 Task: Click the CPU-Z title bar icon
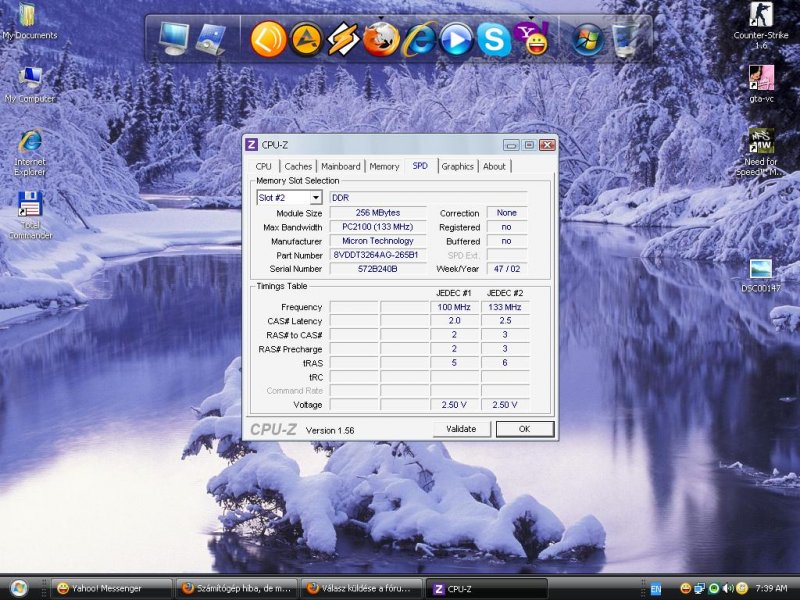(x=251, y=145)
